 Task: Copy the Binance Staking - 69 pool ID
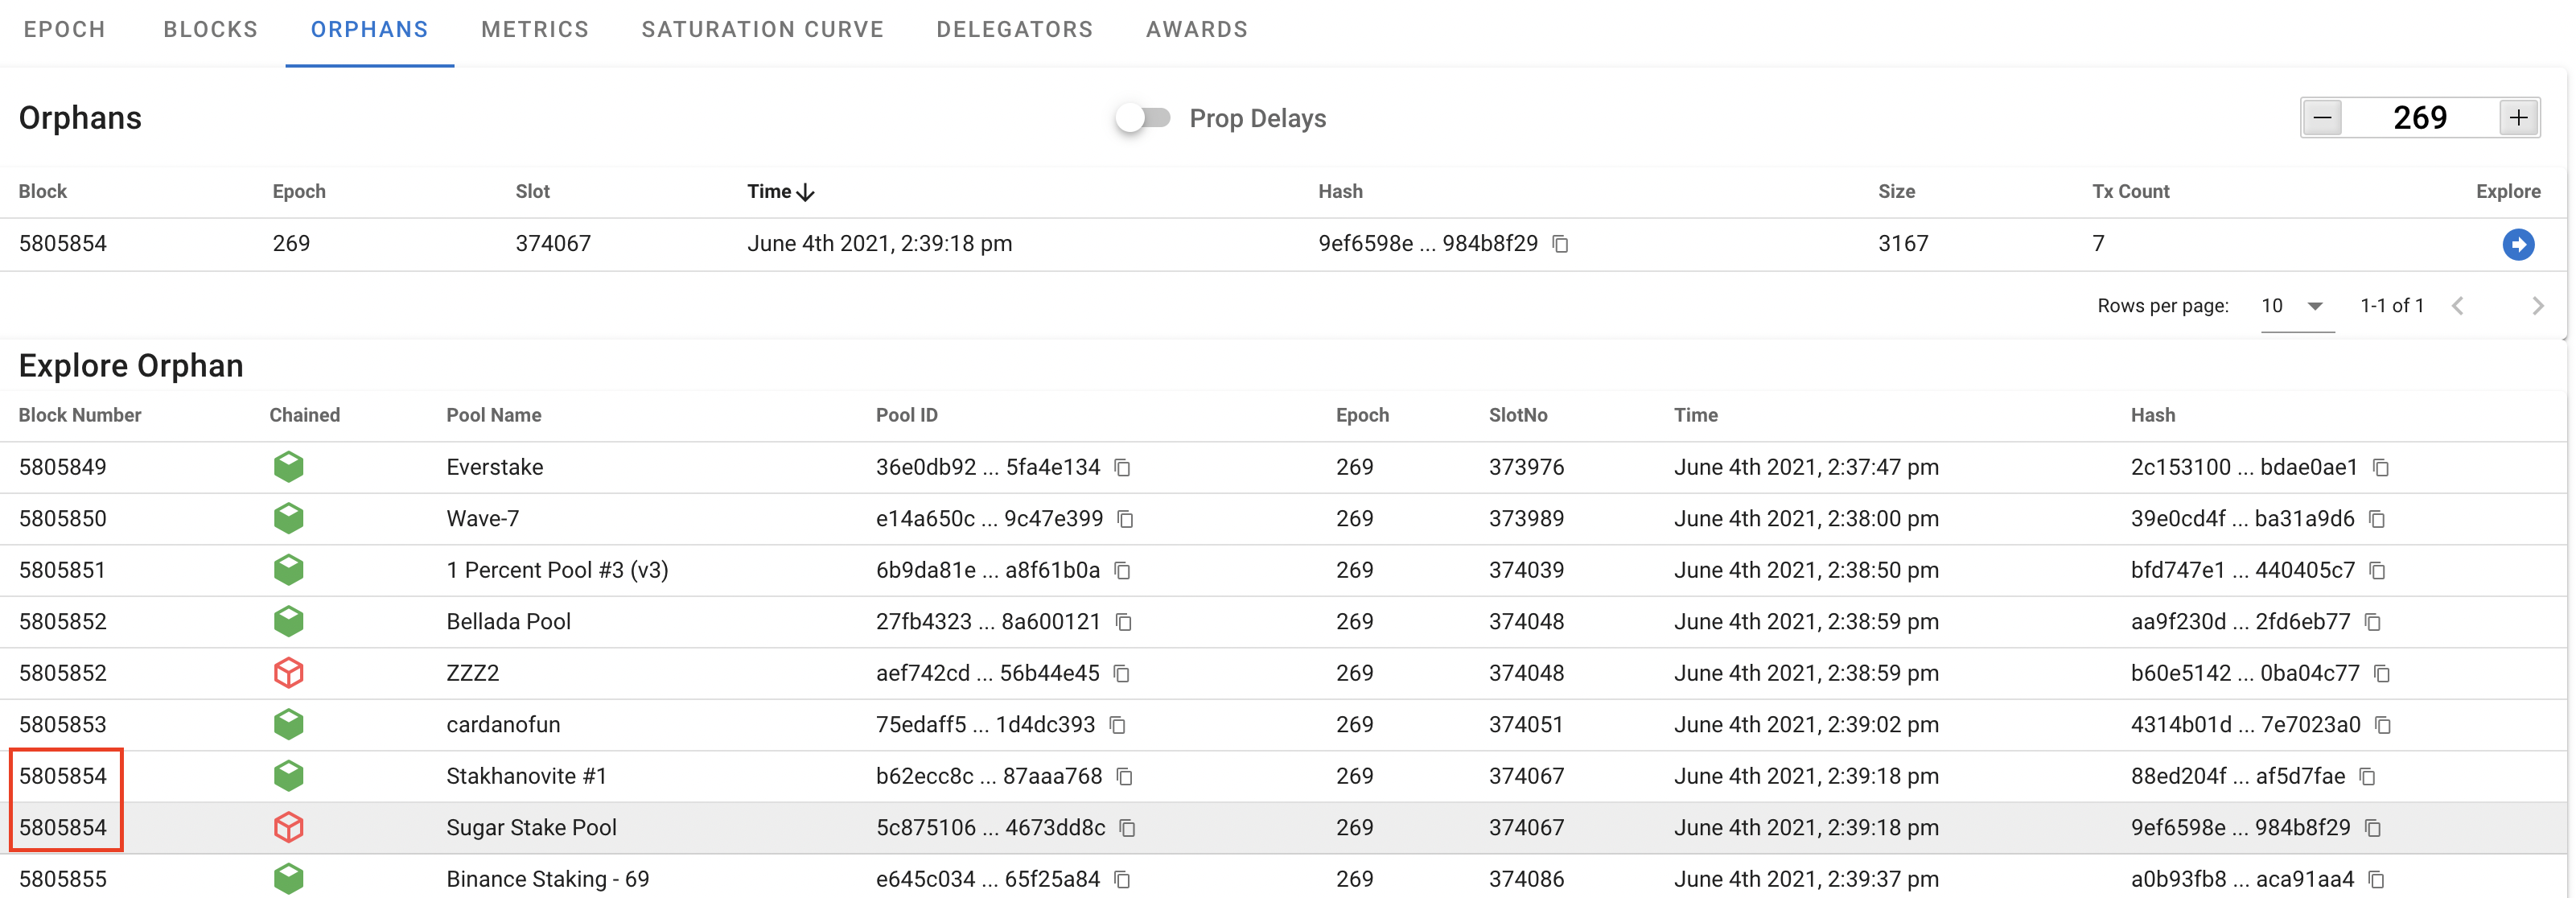[1123, 880]
